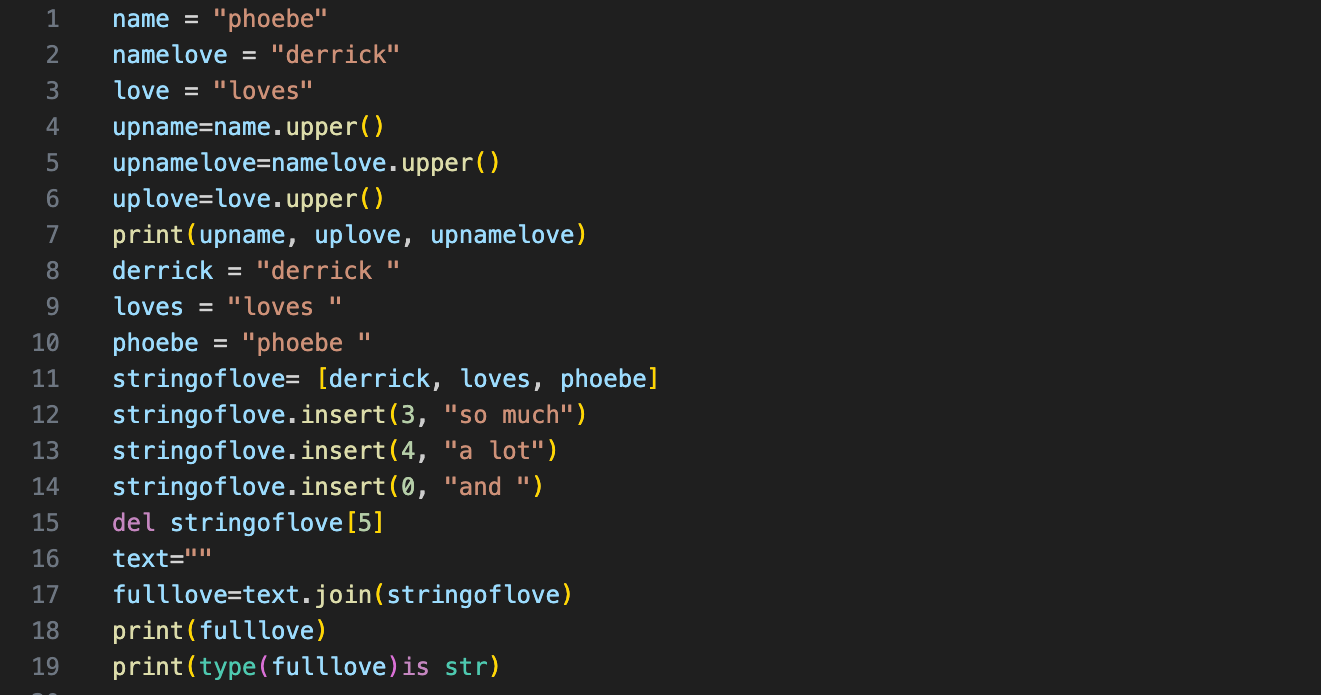The width and height of the screenshot is (1321, 695).
Task: Click the "loves" string on line 3
Action: point(264,90)
